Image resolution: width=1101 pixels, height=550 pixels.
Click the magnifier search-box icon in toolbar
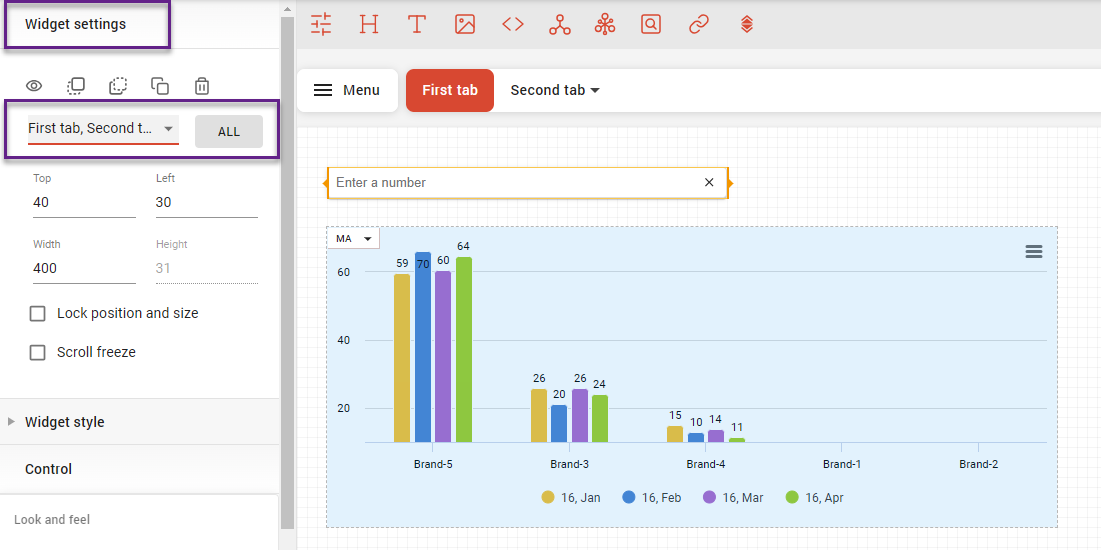[651, 25]
